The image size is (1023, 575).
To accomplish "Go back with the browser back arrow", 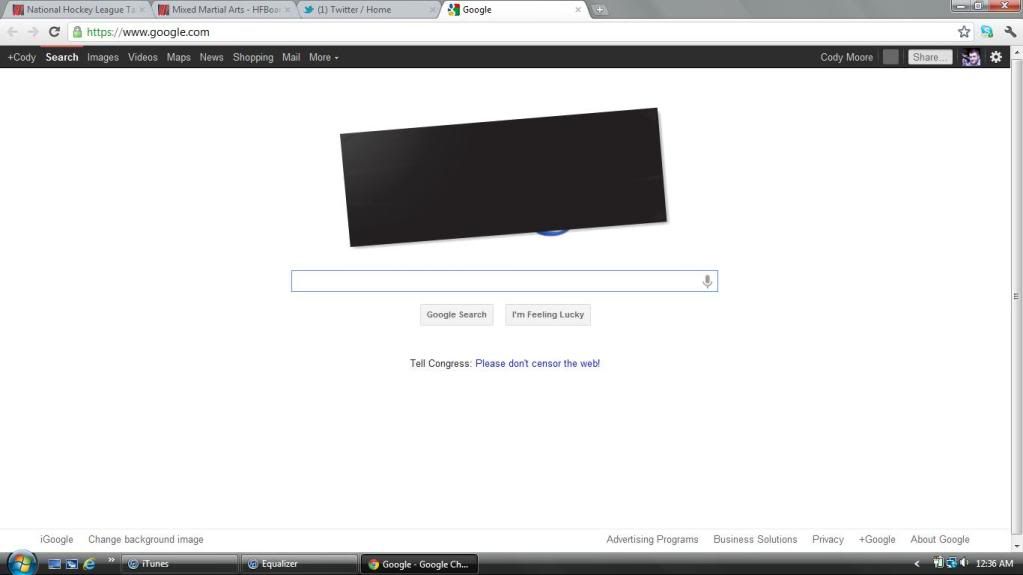I will [x=12, y=32].
